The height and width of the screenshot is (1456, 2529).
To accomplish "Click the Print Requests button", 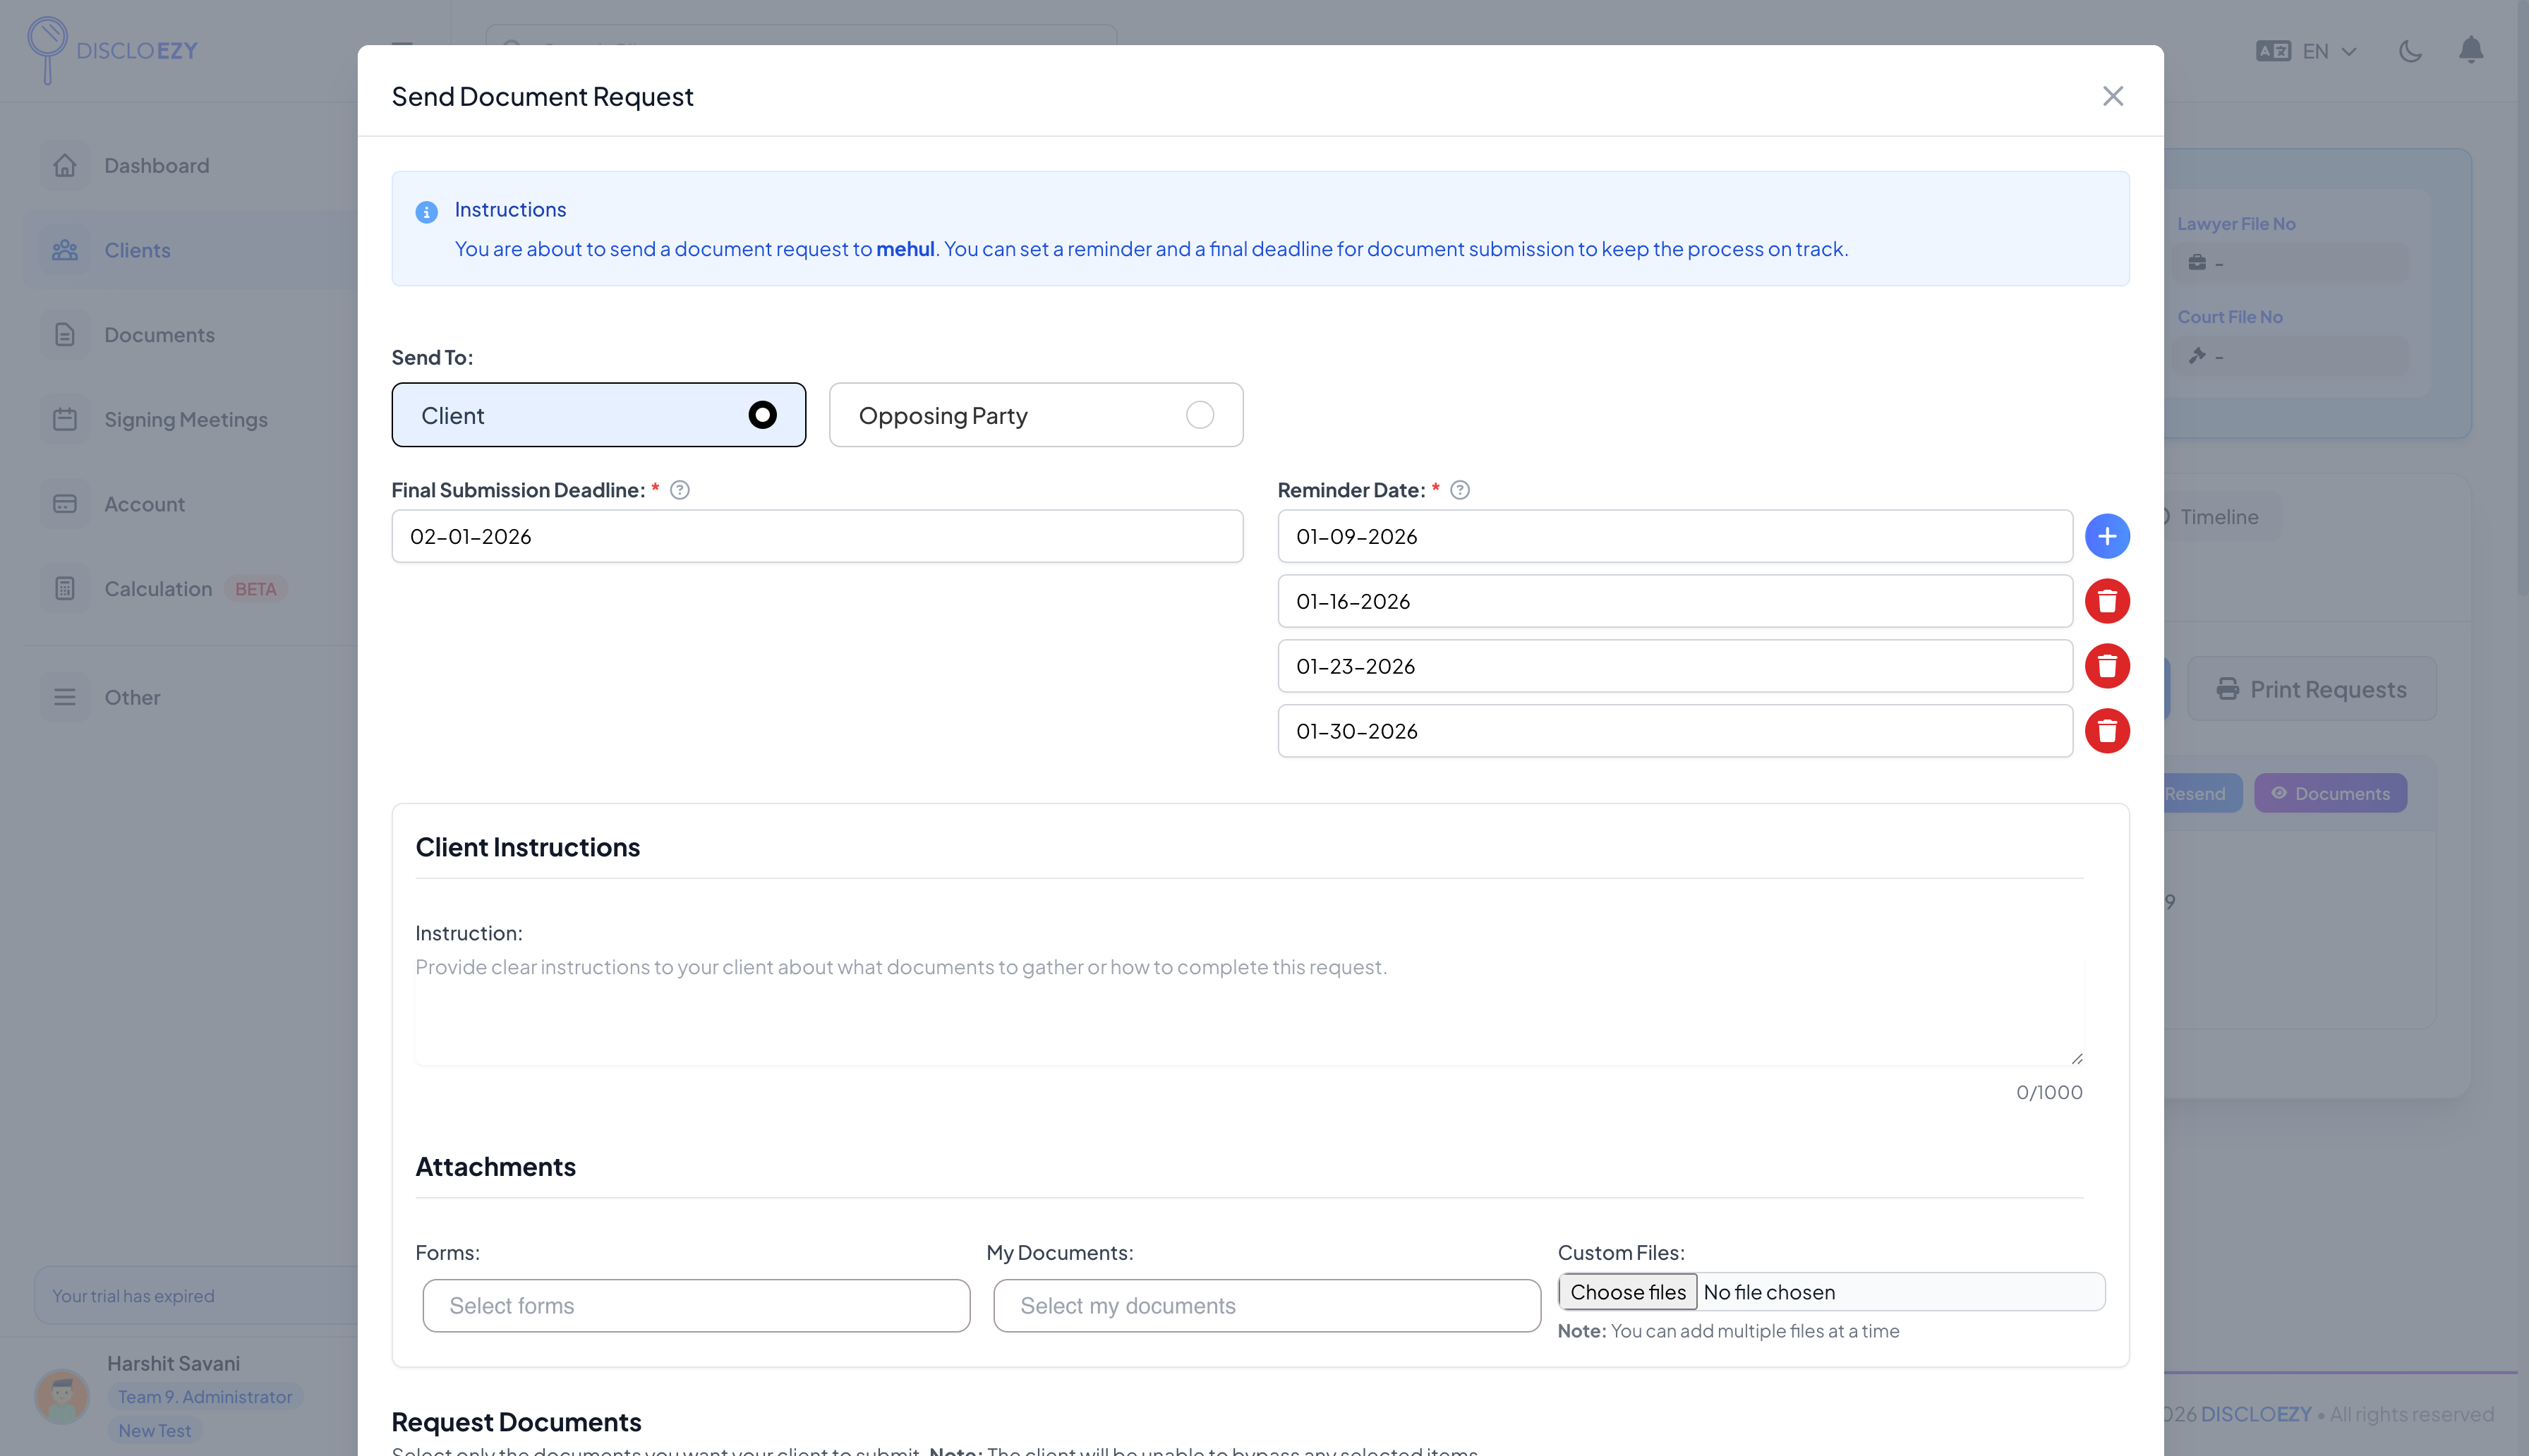I will pos(2311,689).
